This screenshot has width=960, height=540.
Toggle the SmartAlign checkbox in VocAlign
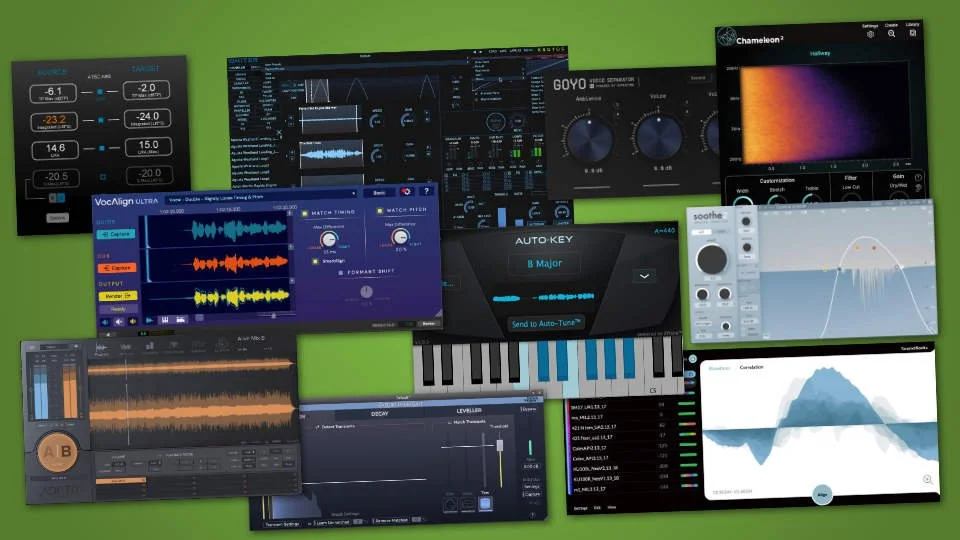click(315, 261)
